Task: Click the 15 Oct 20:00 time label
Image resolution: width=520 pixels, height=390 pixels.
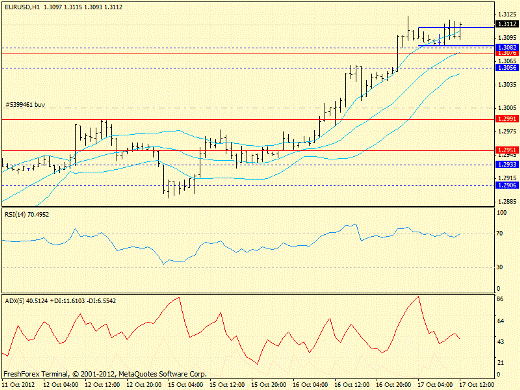Action: click(x=269, y=384)
